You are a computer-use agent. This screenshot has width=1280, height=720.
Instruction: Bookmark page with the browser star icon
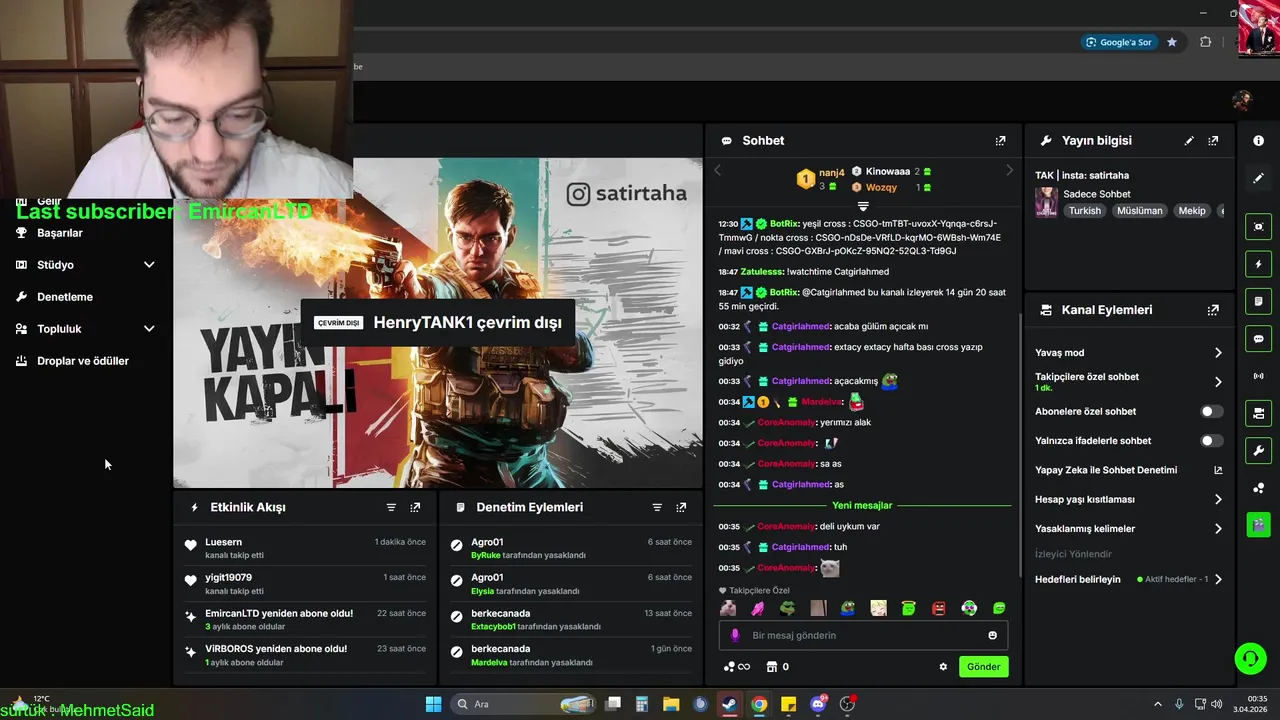pos(1172,42)
